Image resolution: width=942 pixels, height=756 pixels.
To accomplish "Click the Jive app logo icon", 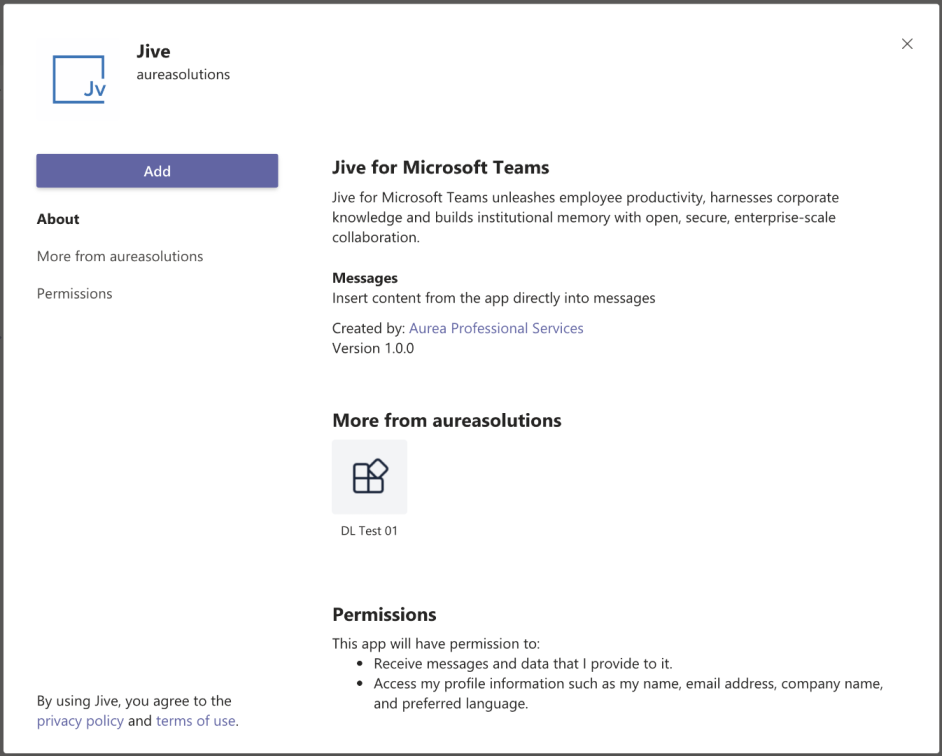I will click(79, 79).
